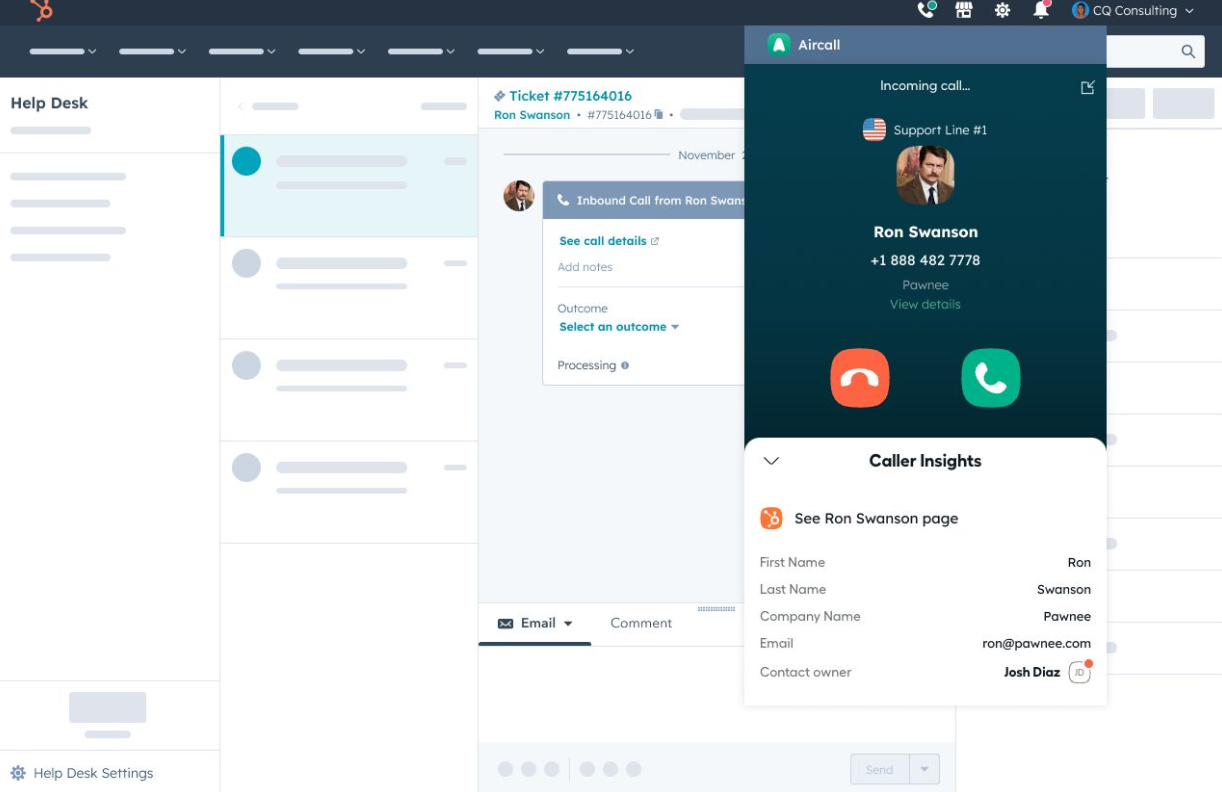Viewport: 1222px width, 792px height.
Task: Open See Ron Swanson page link
Action: pyautogui.click(x=876, y=518)
